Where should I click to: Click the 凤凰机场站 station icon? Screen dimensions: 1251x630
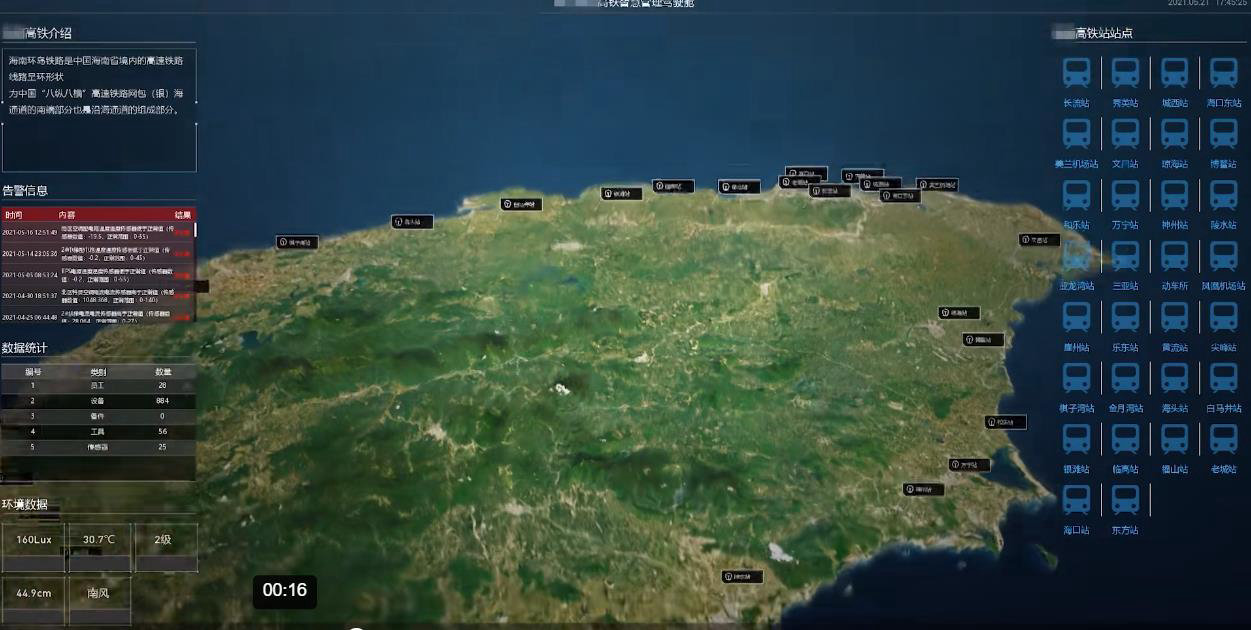(x=1223, y=257)
